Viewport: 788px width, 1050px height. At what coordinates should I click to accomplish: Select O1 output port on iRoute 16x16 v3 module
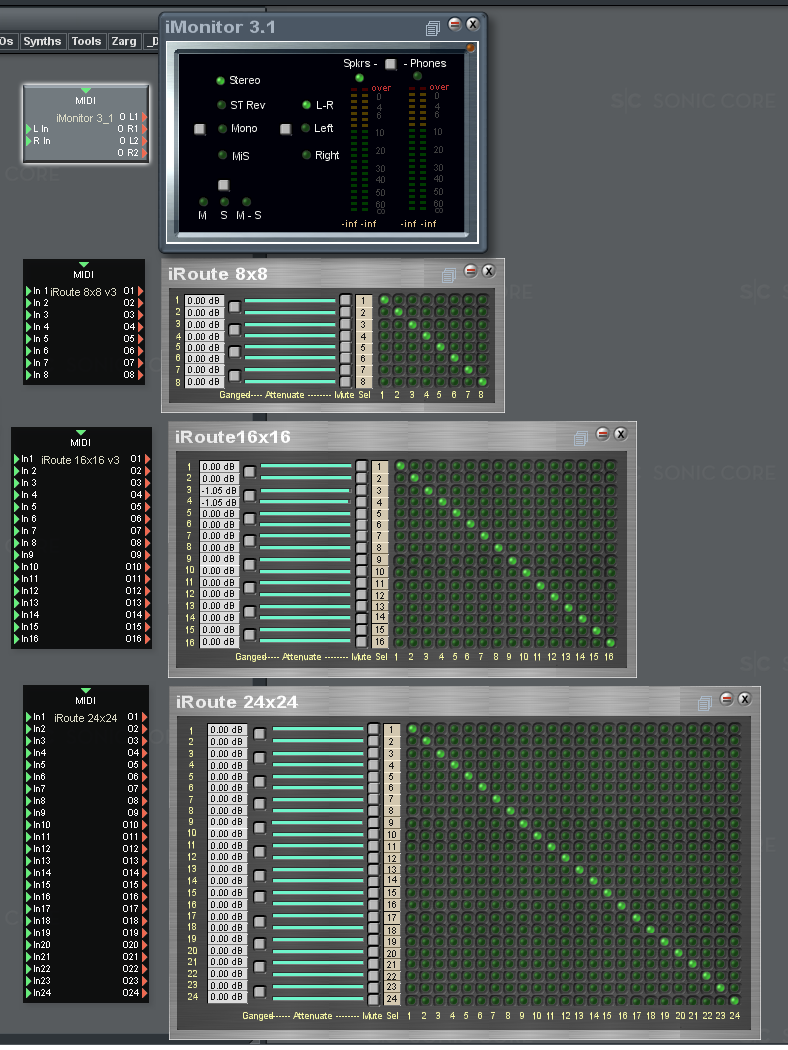point(147,459)
